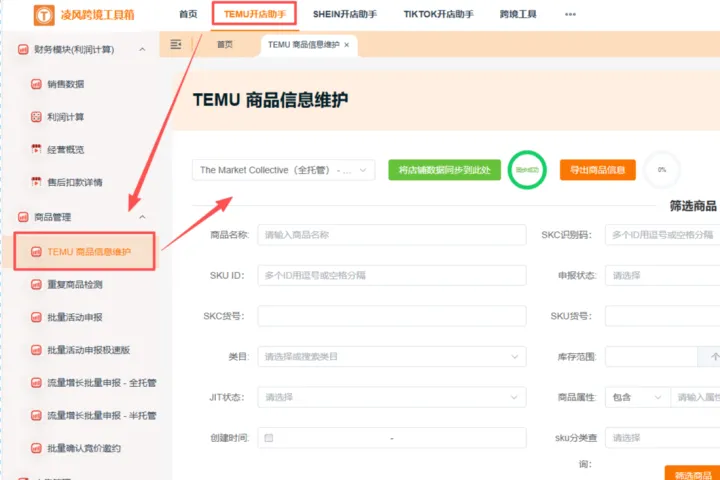Click 导出商品信息 orange button

[x=597, y=170]
